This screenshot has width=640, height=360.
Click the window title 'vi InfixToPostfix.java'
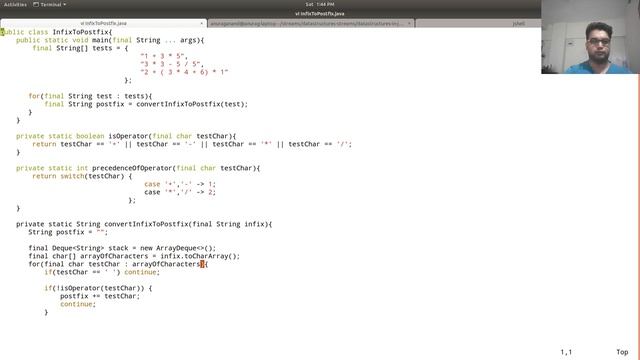point(320,13)
